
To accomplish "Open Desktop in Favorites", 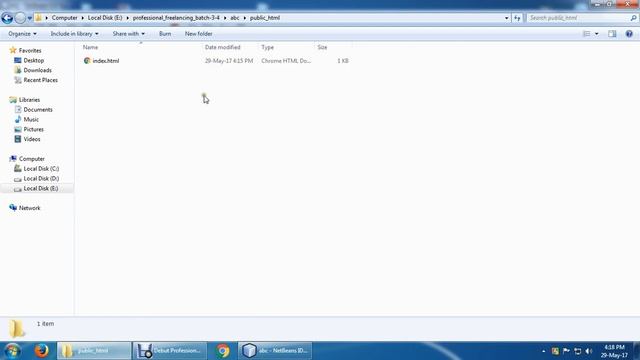I will [x=33, y=60].
